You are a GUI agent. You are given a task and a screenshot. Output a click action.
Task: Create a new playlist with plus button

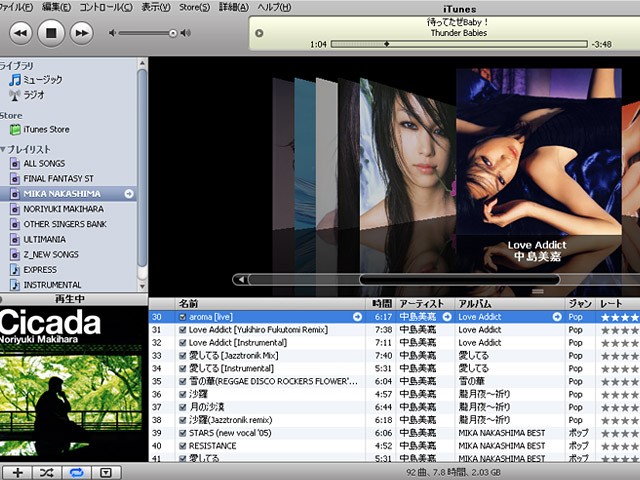[17, 473]
